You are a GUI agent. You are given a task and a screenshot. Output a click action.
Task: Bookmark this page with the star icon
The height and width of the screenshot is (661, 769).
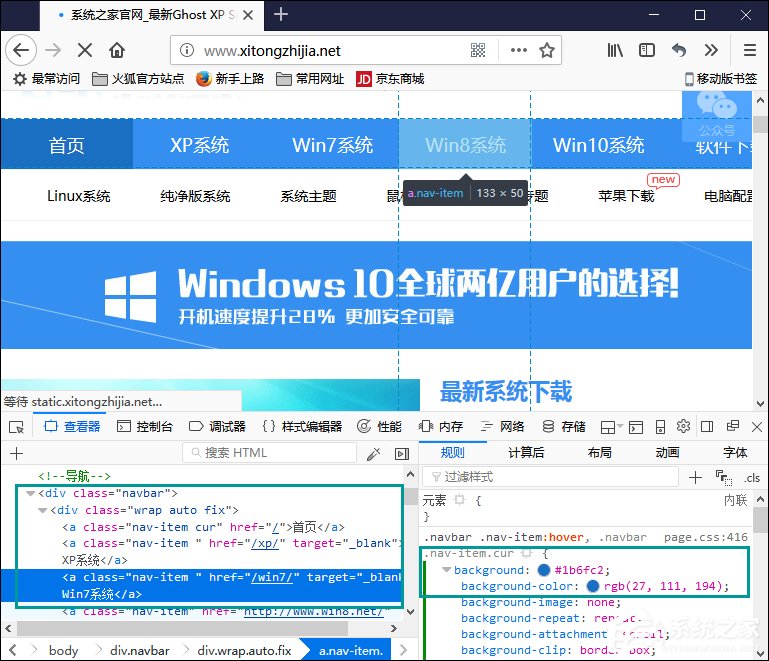pyautogui.click(x=547, y=50)
